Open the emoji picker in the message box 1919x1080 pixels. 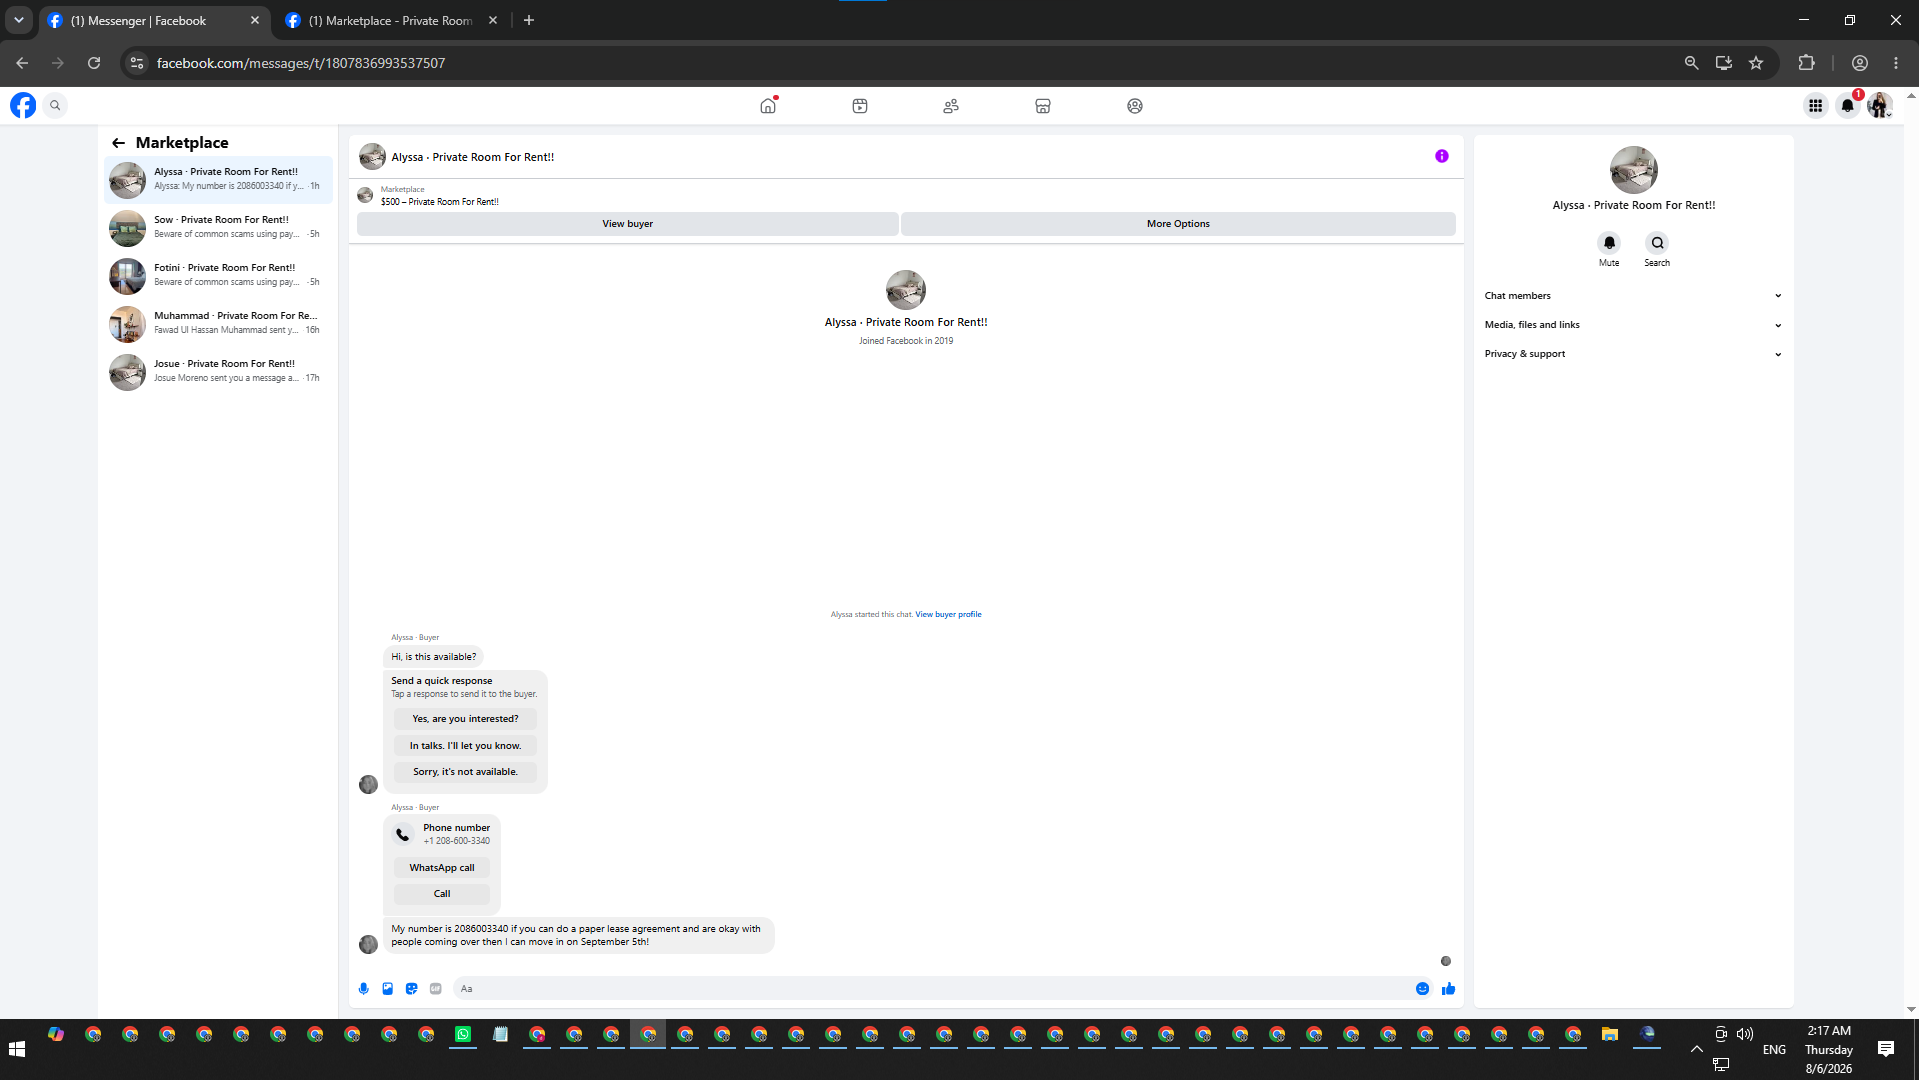(1422, 989)
